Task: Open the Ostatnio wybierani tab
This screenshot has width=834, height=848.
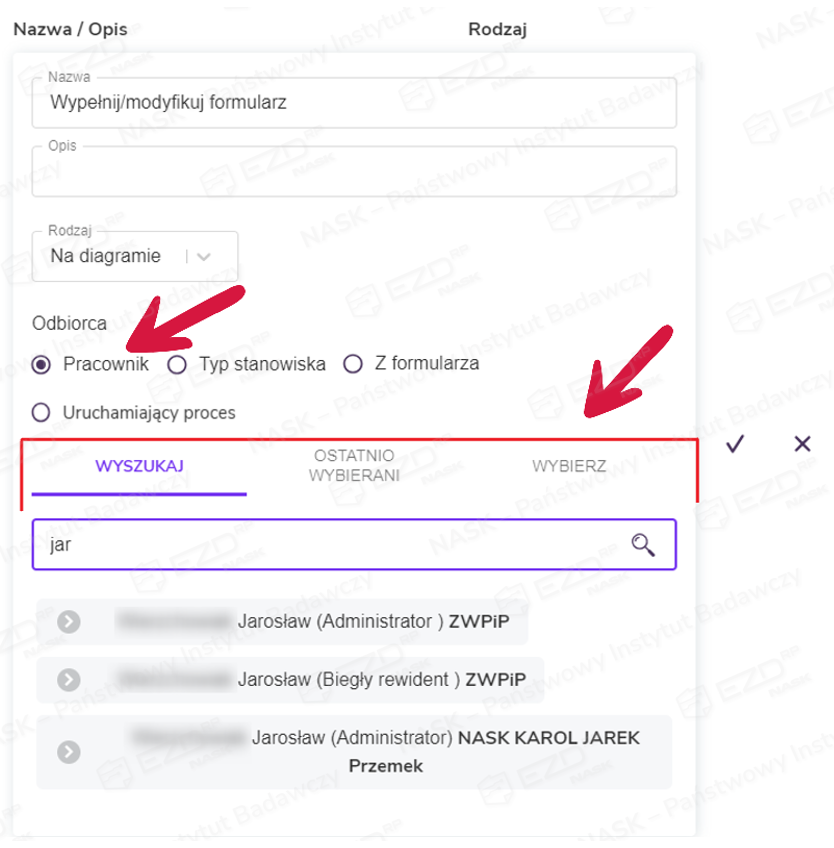Action: [x=354, y=466]
